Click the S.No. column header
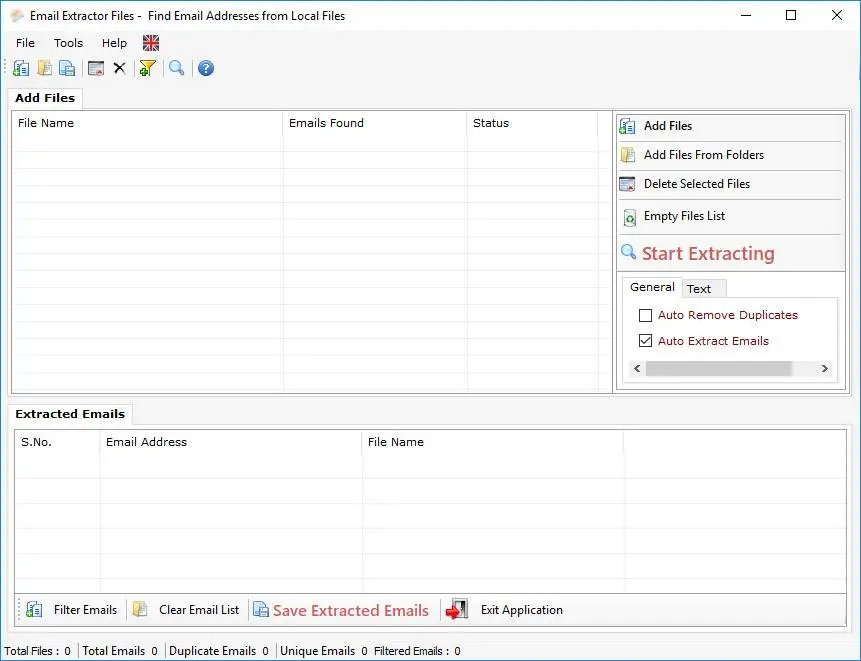 pyautogui.click(x=57, y=442)
